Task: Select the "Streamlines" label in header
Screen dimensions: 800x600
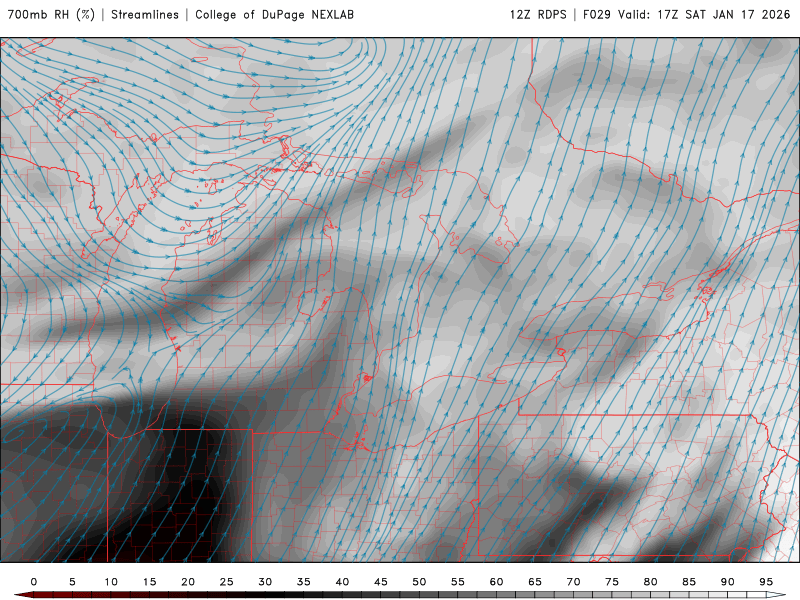Action: tap(145, 14)
